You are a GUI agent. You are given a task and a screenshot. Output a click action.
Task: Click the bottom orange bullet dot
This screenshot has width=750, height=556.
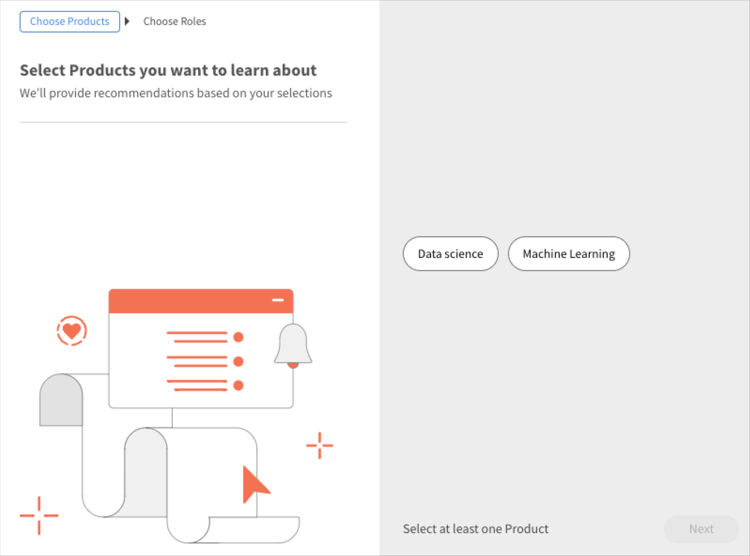(x=238, y=385)
